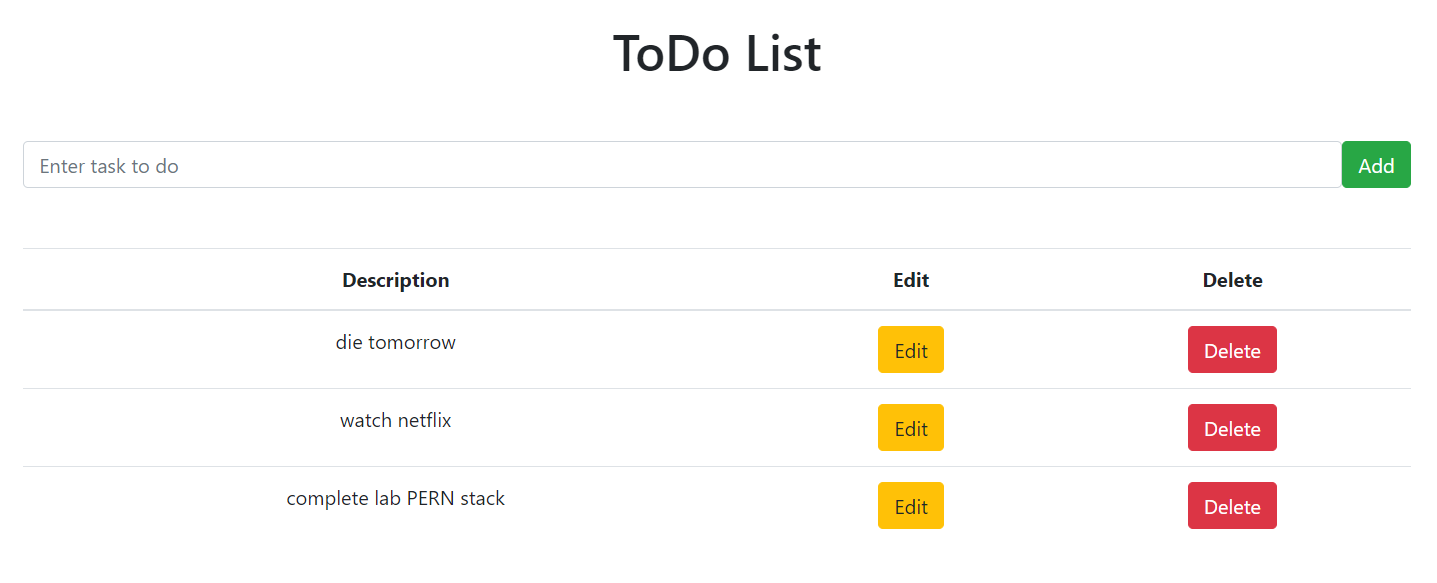Click the Add button

pos(1376,165)
